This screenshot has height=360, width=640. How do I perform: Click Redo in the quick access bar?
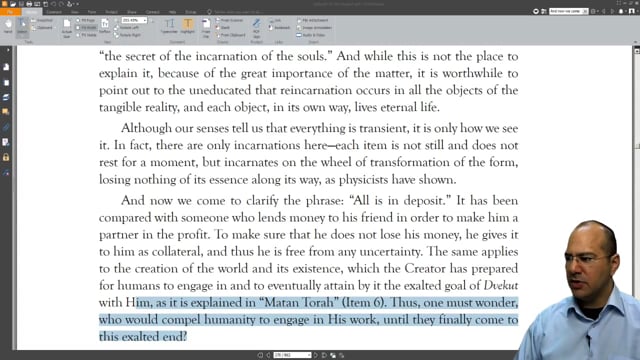point(61,4)
